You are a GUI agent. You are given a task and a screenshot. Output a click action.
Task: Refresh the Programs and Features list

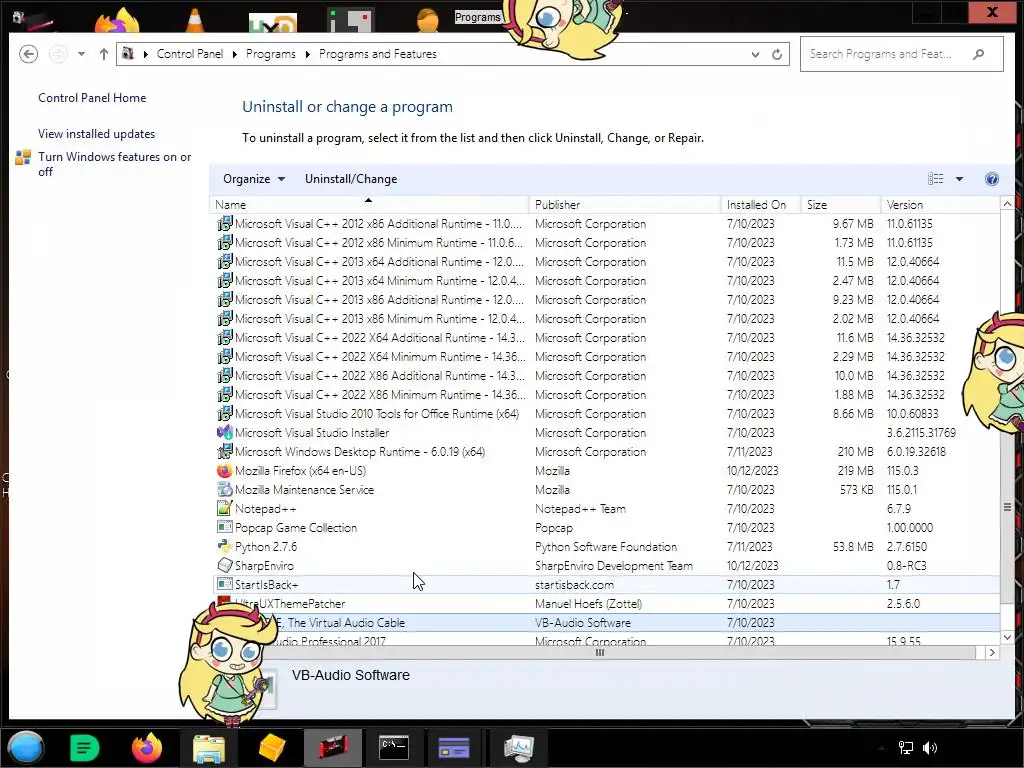click(x=776, y=54)
